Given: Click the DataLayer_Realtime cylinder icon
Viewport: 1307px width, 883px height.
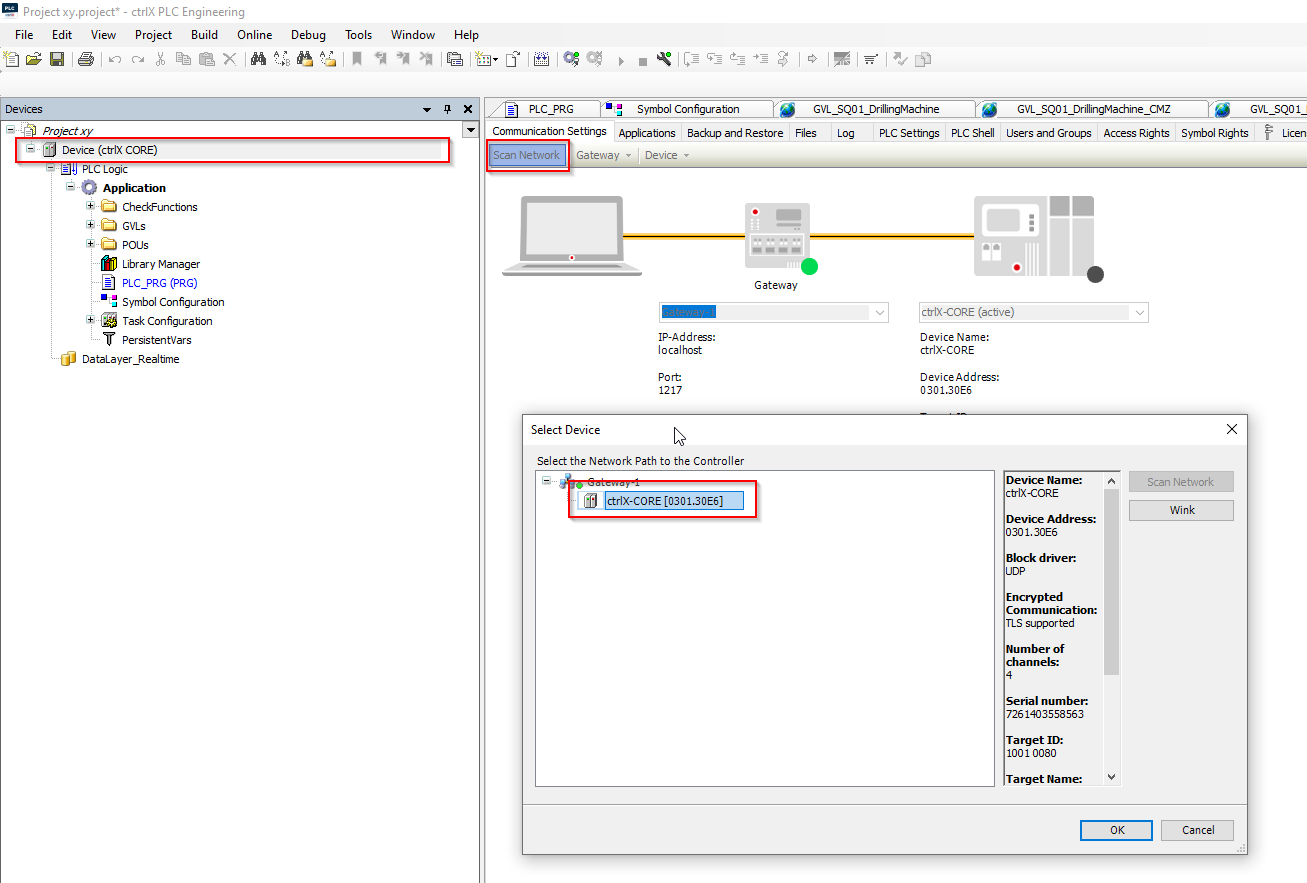Looking at the screenshot, I should [x=69, y=359].
